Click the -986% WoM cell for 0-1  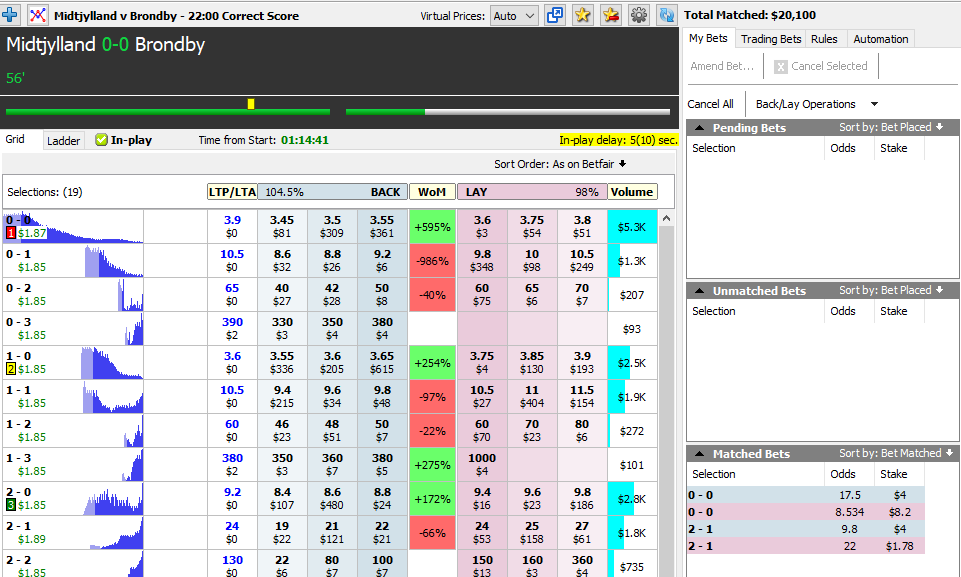tap(432, 261)
